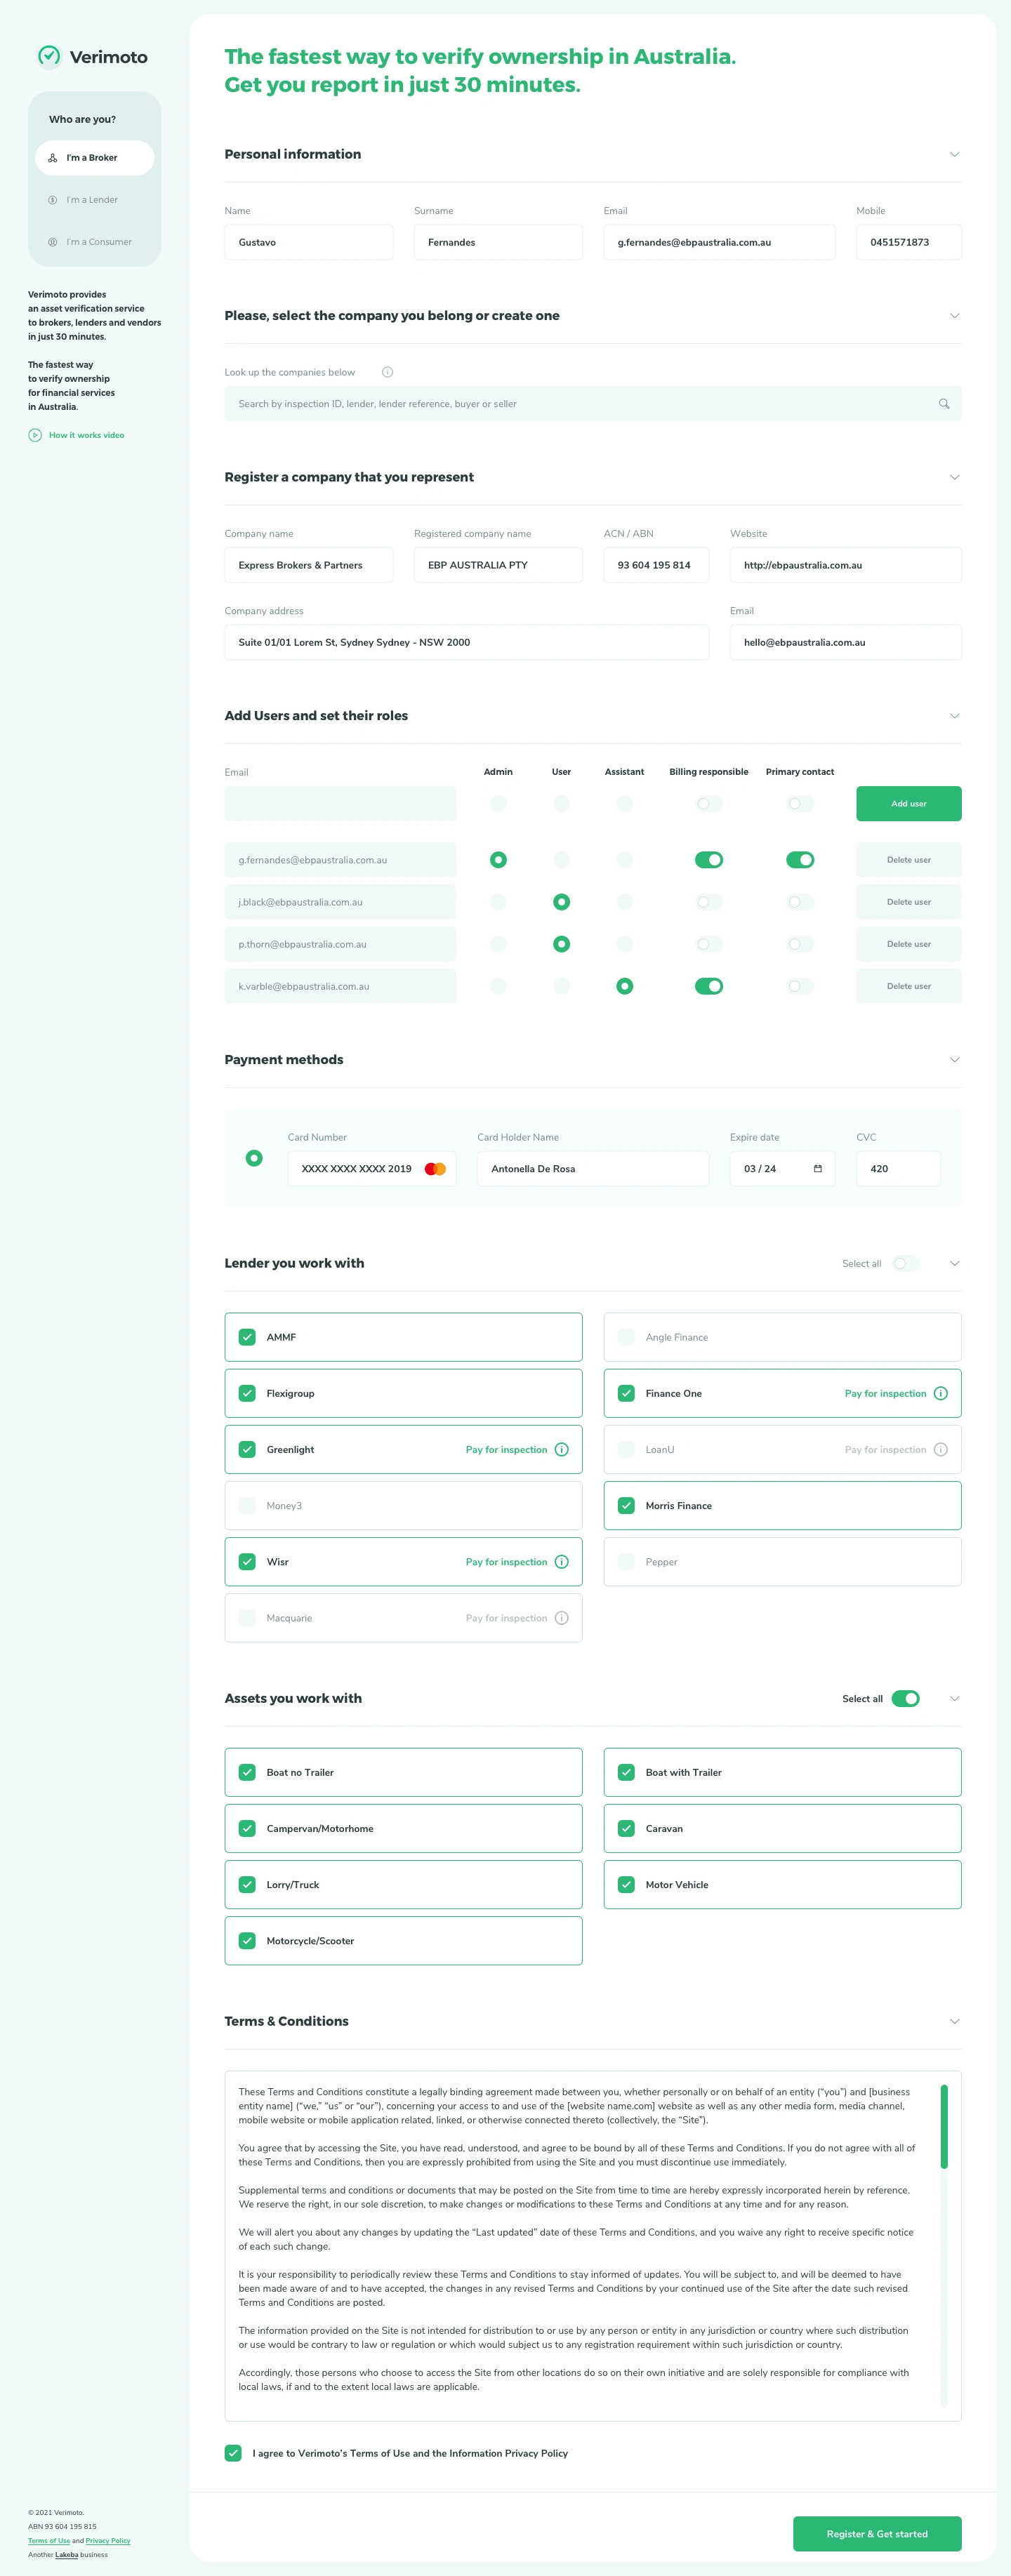The image size is (1011, 2576).
Task: Select the Assistant radio for p.thorn user
Action: [625, 944]
